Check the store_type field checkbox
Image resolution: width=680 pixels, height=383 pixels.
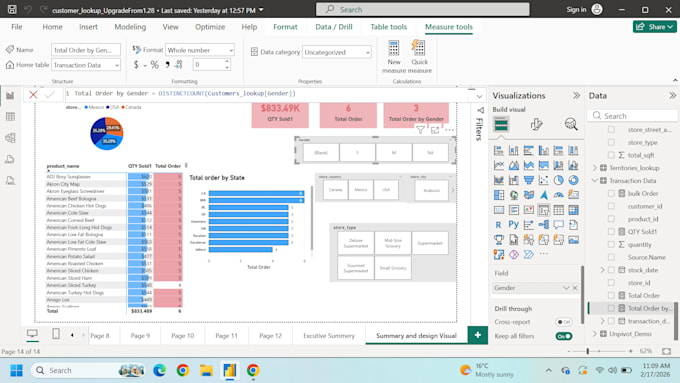tap(611, 142)
